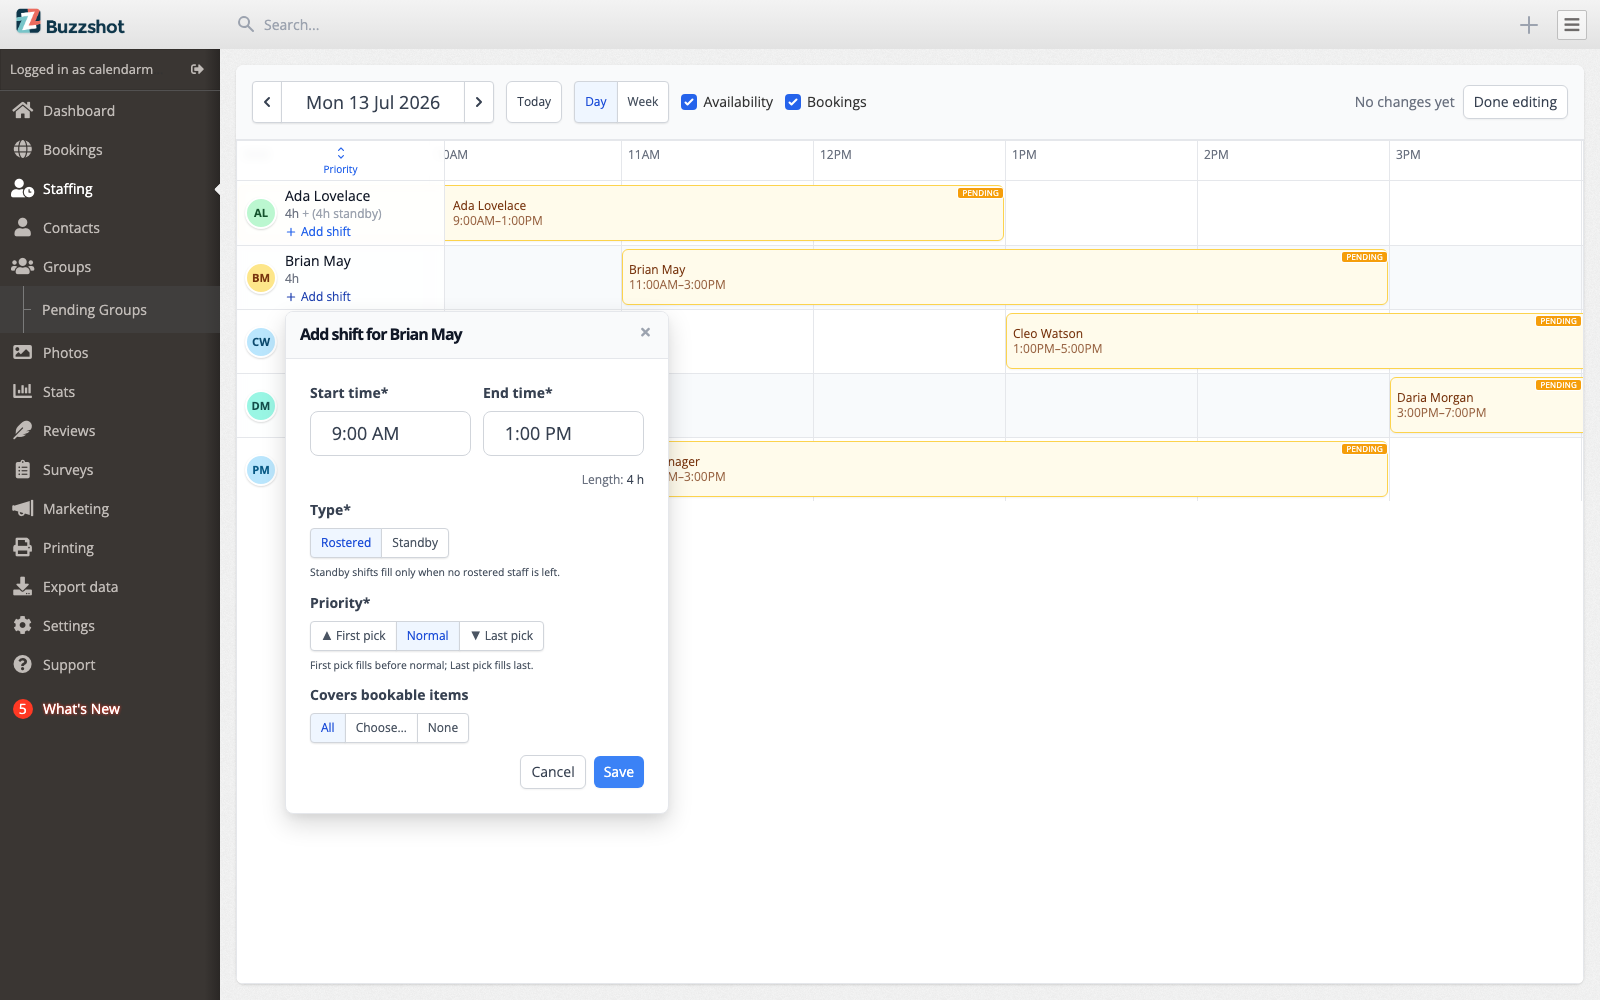Select Standby shift type
The width and height of the screenshot is (1600, 1000).
pyautogui.click(x=415, y=543)
